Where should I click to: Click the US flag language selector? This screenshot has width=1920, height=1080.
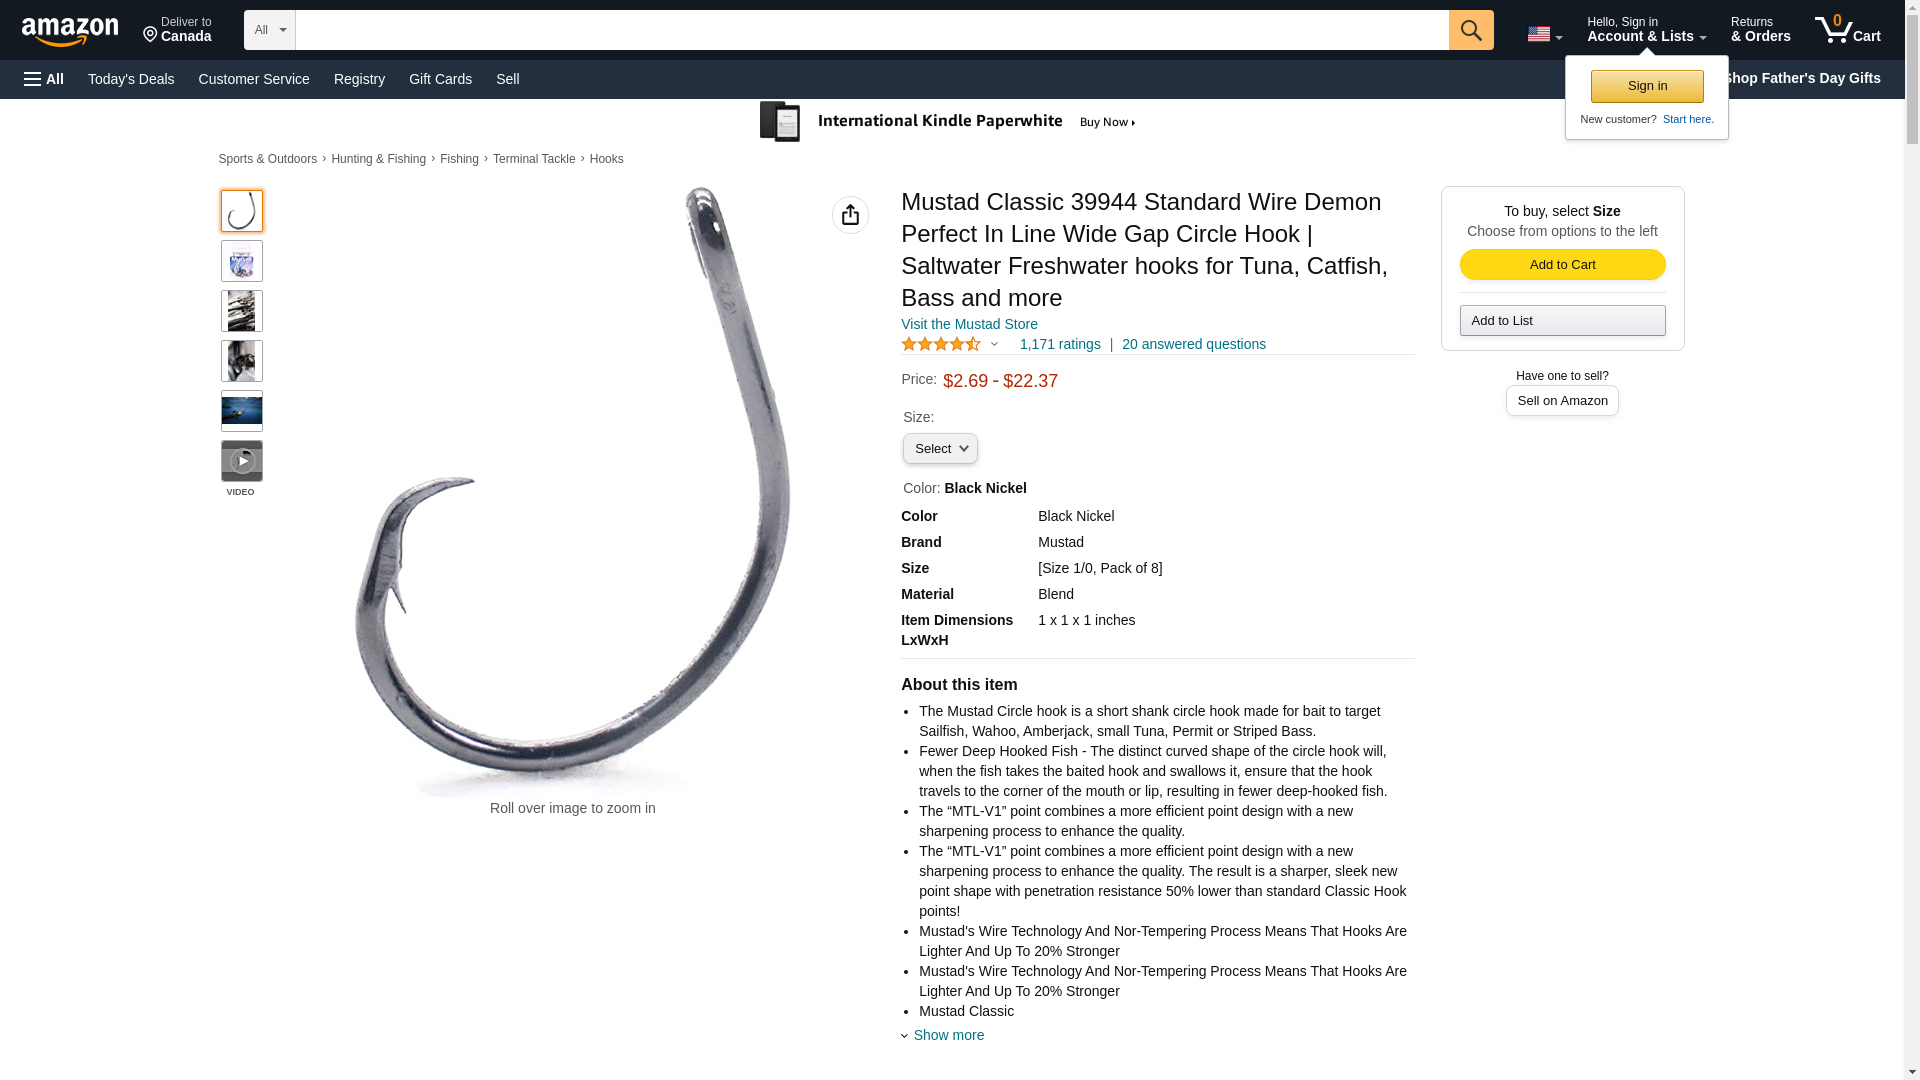tap(1544, 34)
